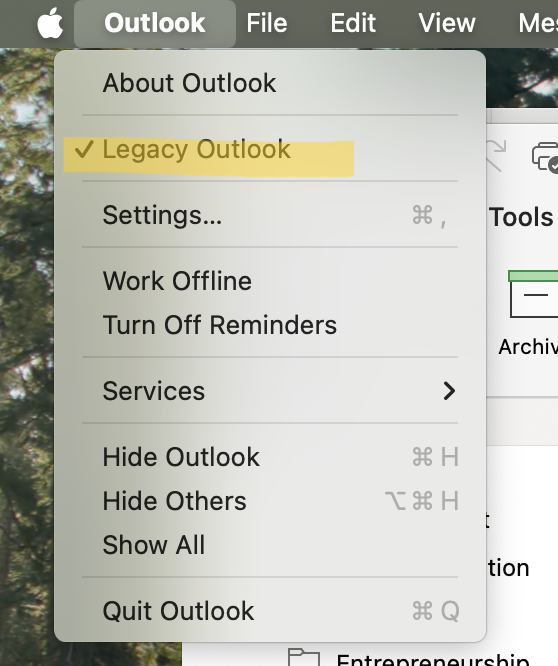The width and height of the screenshot is (558, 666).
Task: Click the printer icon in the toolbar
Action: tap(545, 158)
